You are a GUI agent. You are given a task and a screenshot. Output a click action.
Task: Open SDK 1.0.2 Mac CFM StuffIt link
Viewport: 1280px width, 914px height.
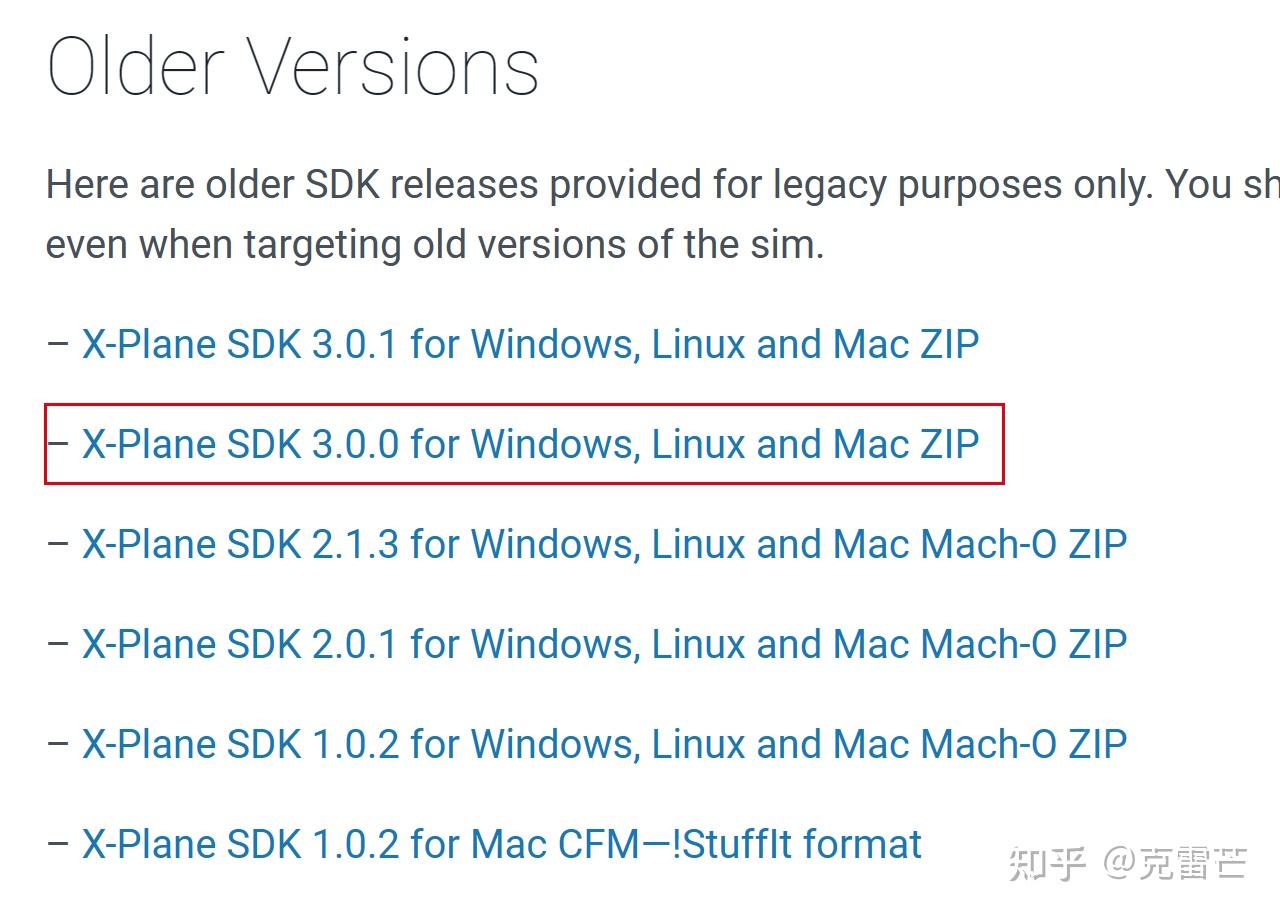click(x=501, y=845)
